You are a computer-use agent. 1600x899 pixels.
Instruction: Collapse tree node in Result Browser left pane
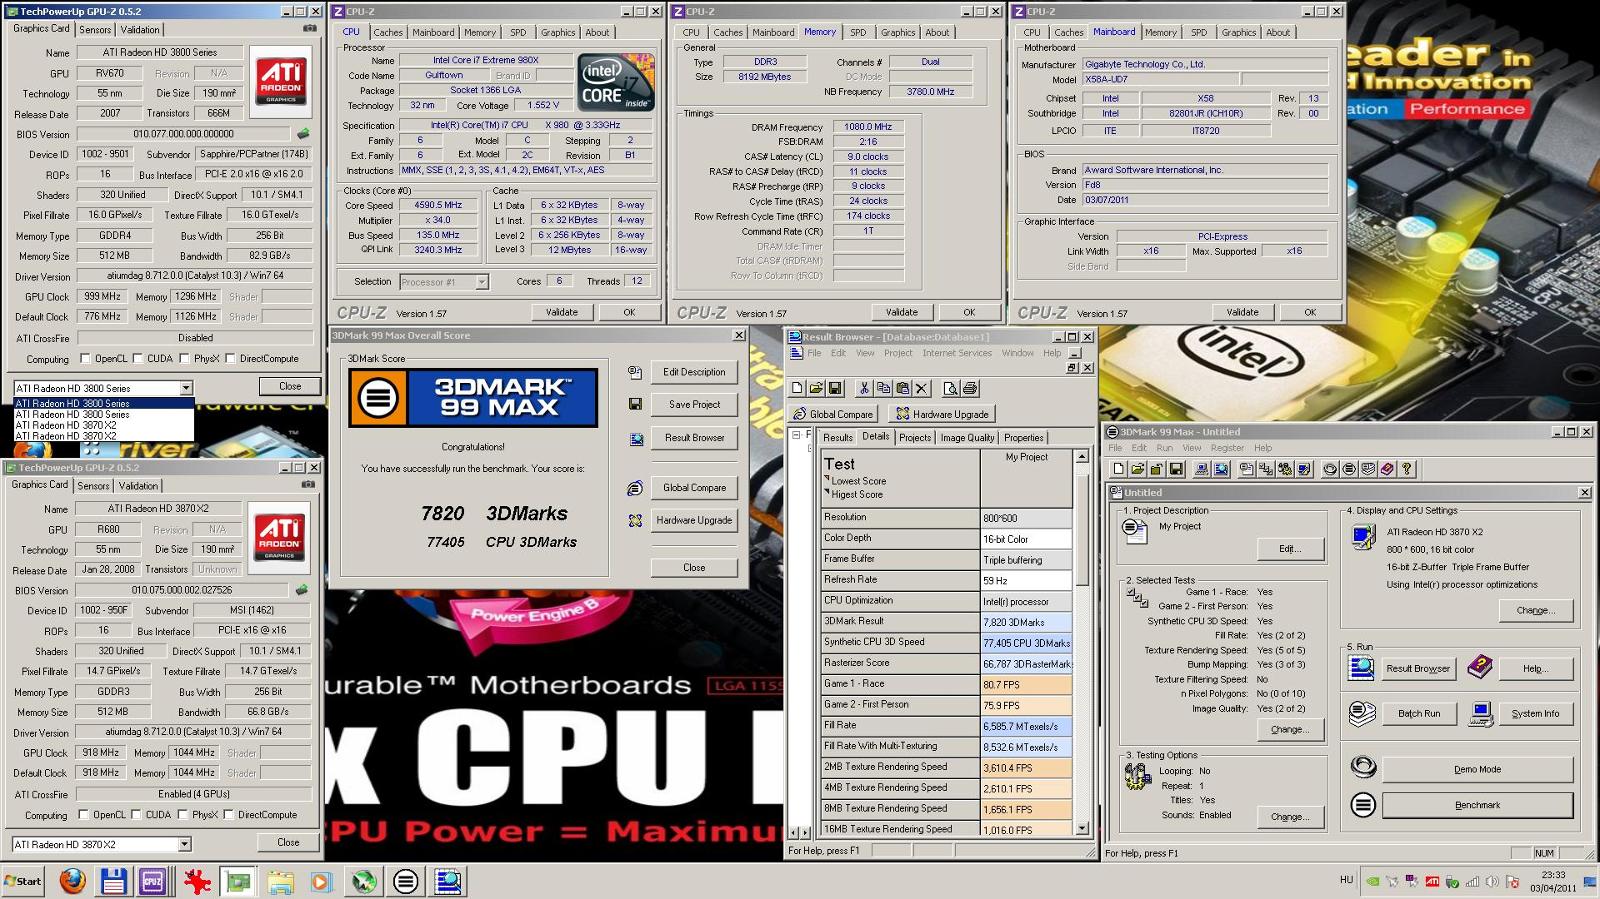pyautogui.click(x=797, y=435)
